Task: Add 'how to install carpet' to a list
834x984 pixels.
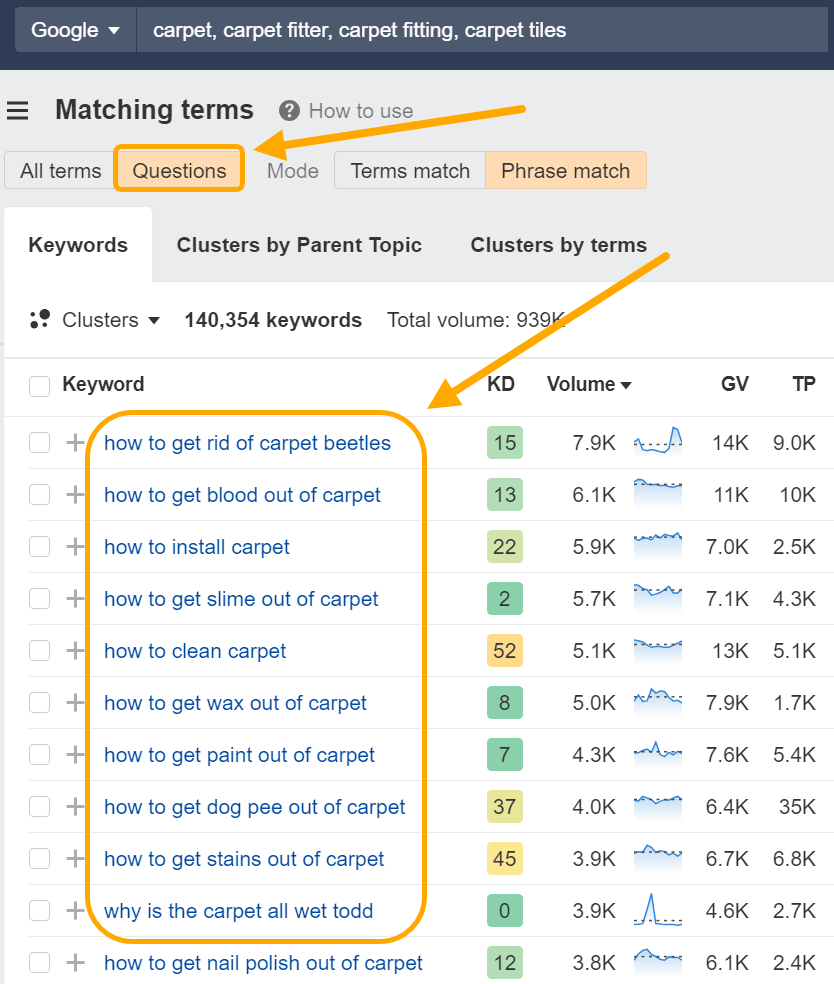Action: (75, 546)
